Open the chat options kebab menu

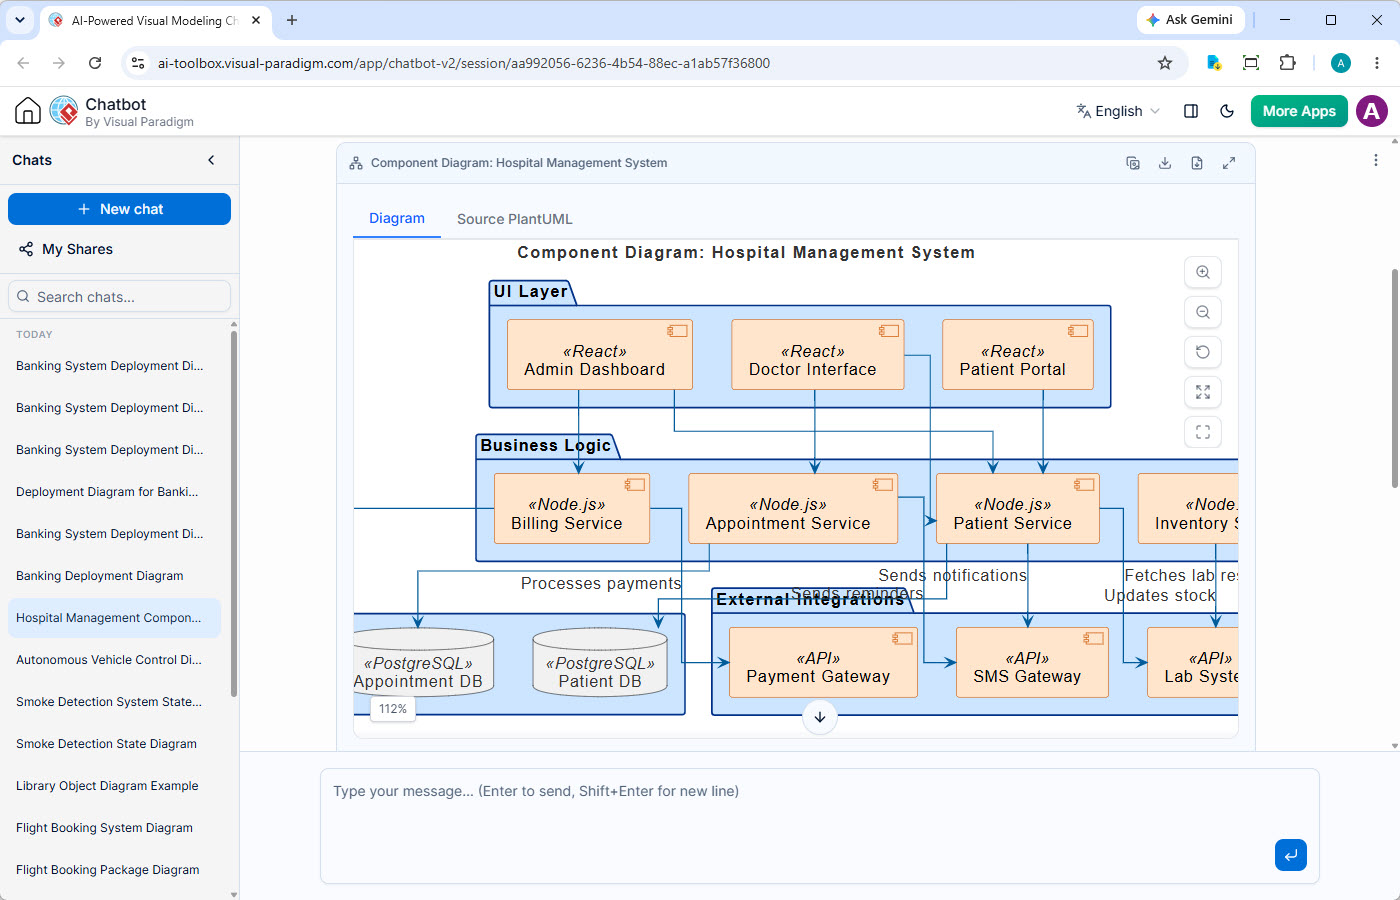click(x=1376, y=160)
